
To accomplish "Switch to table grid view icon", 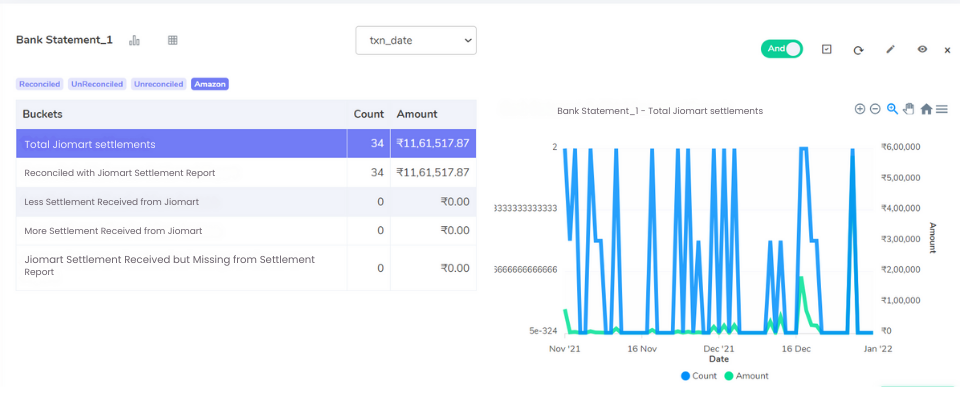I will [x=173, y=40].
